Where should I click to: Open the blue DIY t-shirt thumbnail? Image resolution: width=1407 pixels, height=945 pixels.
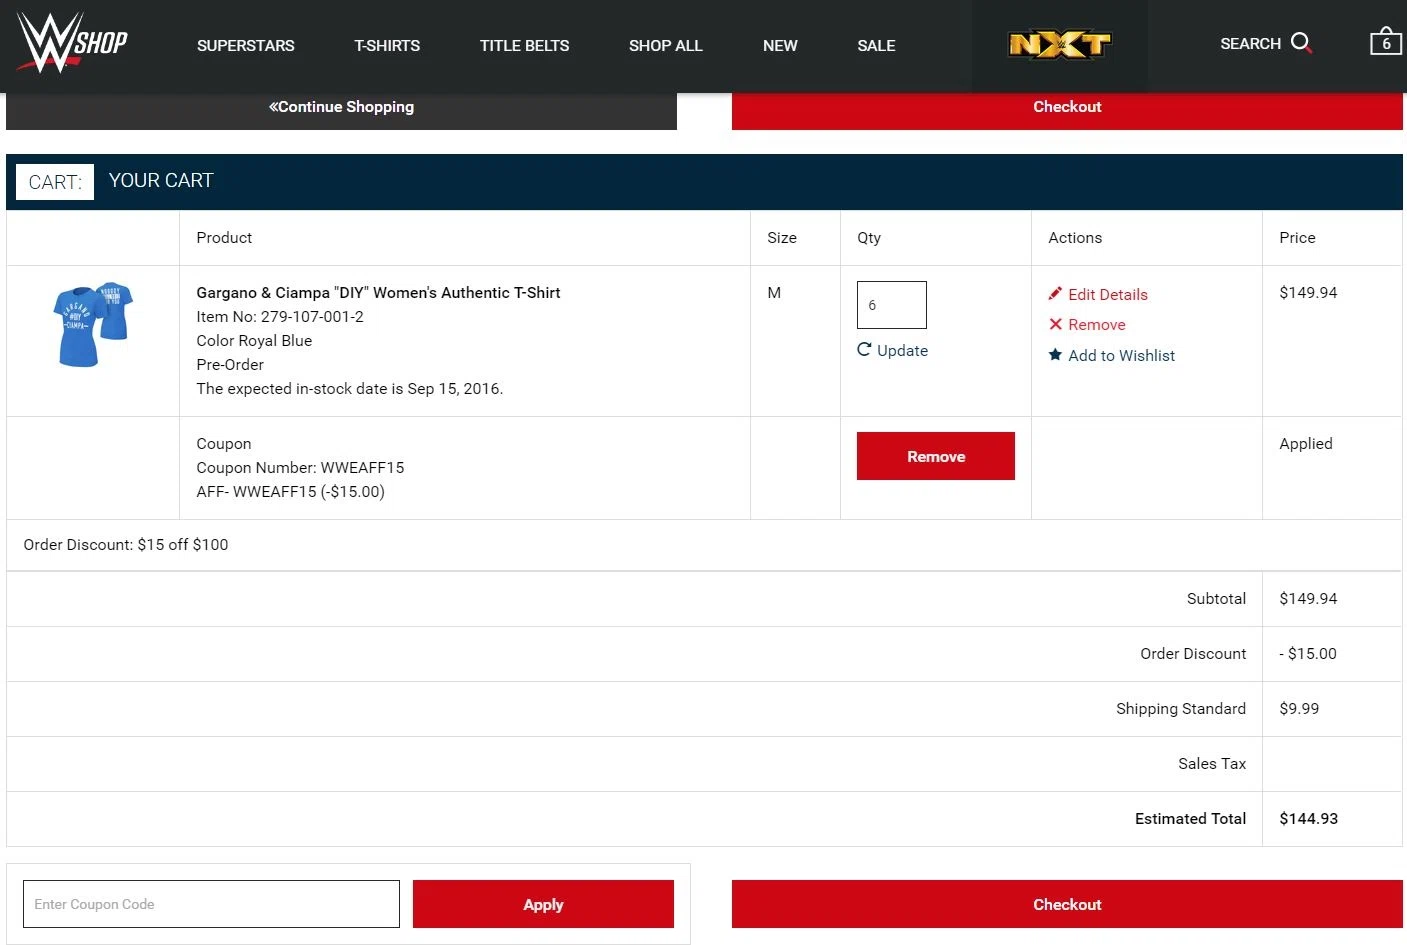coord(92,324)
